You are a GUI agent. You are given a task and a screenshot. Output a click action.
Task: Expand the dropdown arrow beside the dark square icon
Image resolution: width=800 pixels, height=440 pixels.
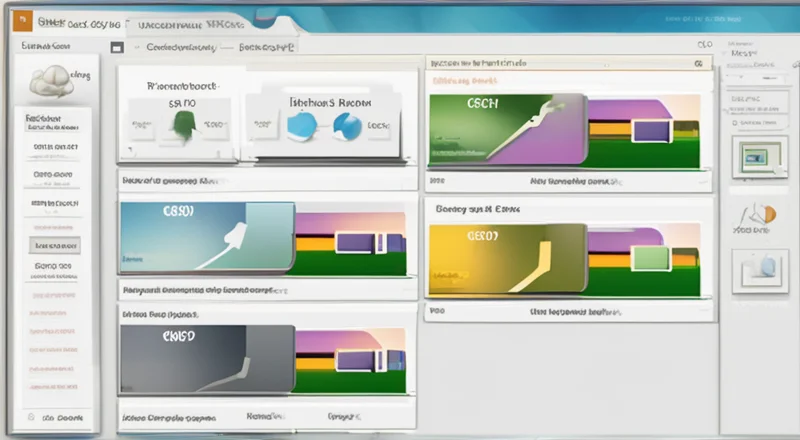pos(133,47)
